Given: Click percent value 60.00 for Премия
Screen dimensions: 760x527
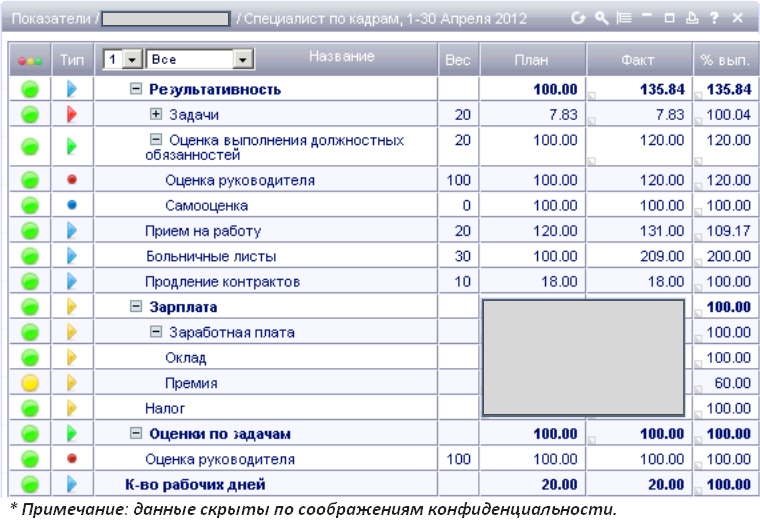Looking at the screenshot, I should click(x=733, y=383).
